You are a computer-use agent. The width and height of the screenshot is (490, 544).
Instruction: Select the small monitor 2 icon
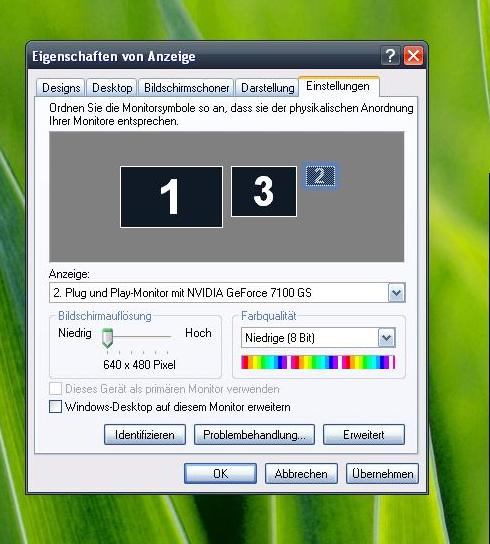pos(320,176)
